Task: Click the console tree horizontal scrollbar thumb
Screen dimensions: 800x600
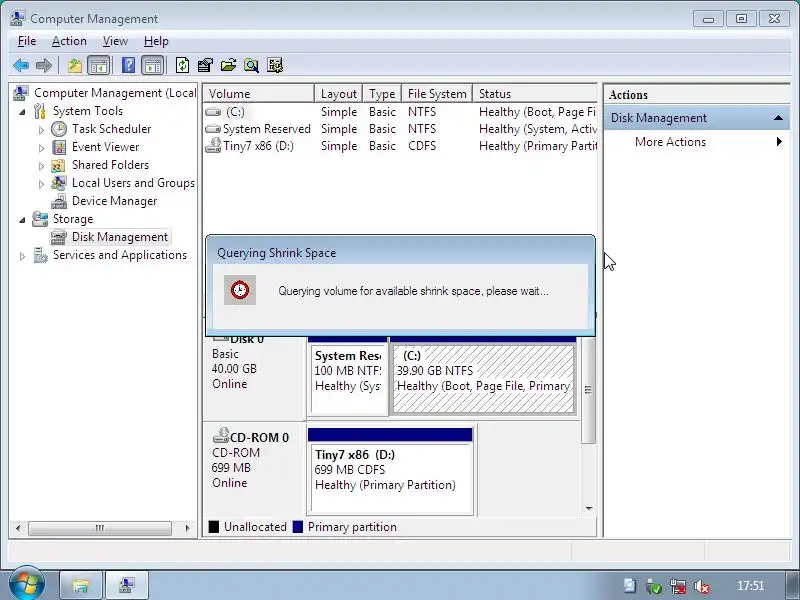Action: (x=100, y=528)
